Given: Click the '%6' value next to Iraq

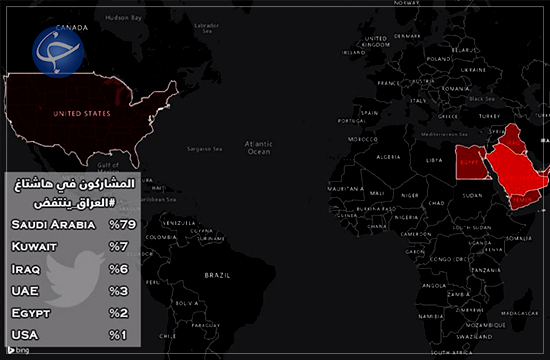Looking at the screenshot, I should (x=119, y=269).
